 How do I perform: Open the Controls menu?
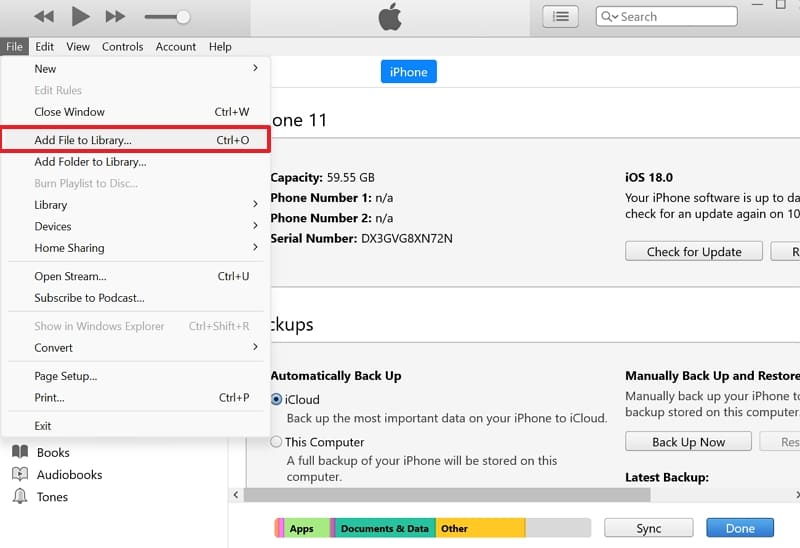coord(122,46)
